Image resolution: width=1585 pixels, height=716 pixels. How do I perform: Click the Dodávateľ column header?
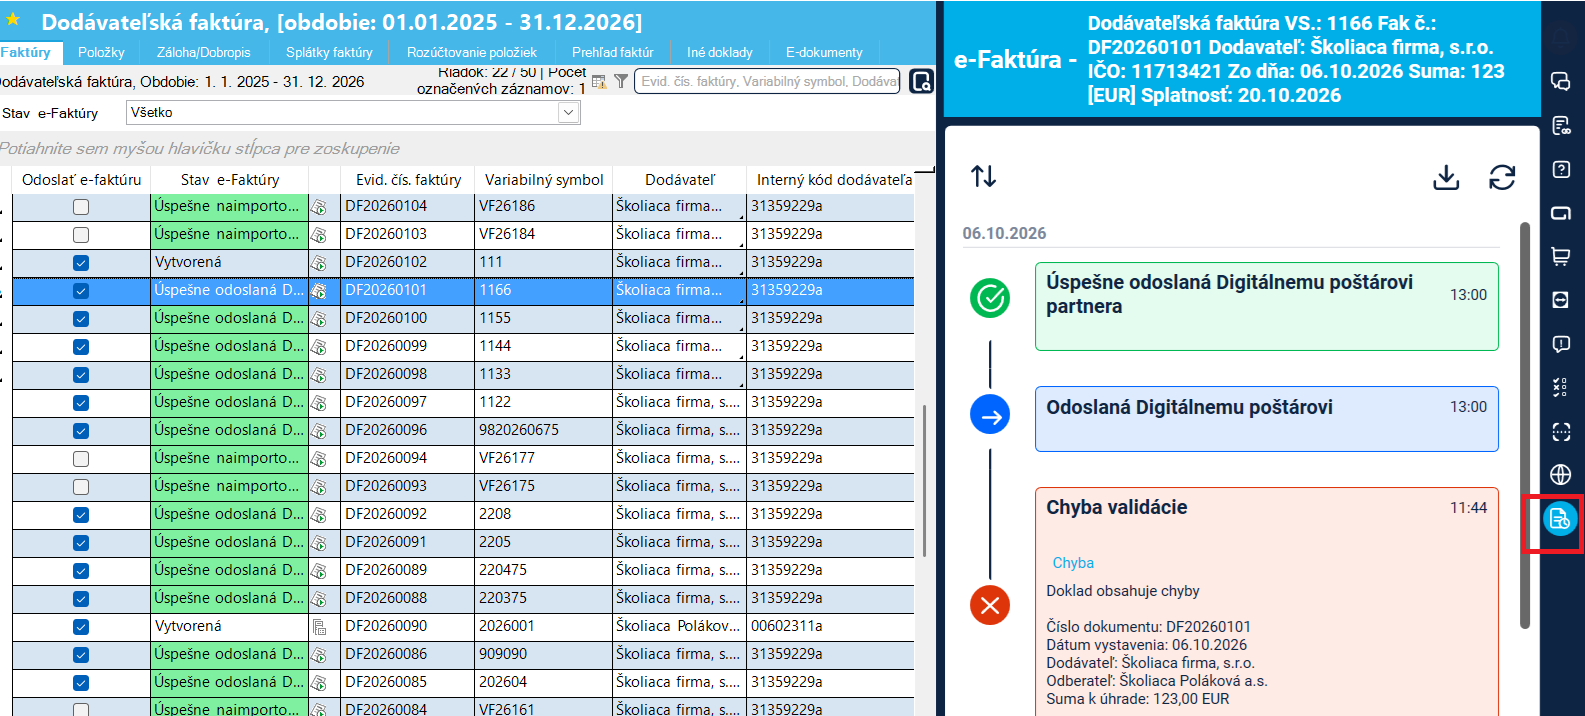680,180
